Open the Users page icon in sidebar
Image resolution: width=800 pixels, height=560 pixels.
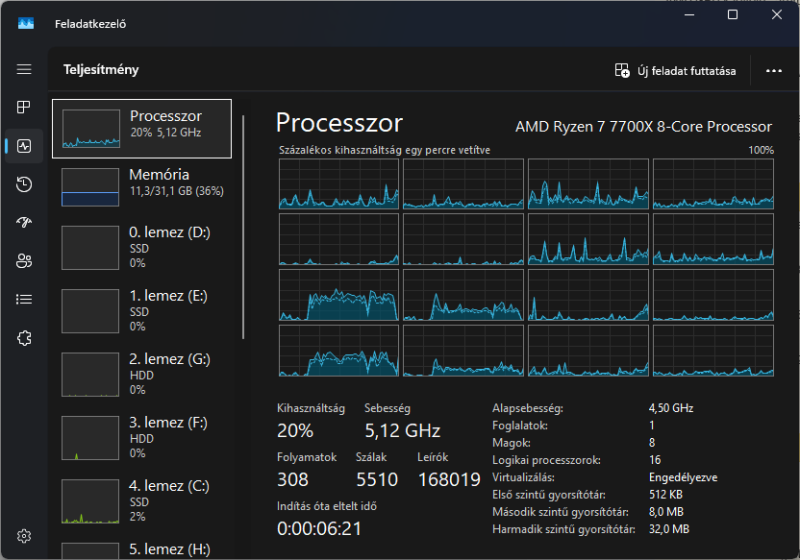[24, 261]
